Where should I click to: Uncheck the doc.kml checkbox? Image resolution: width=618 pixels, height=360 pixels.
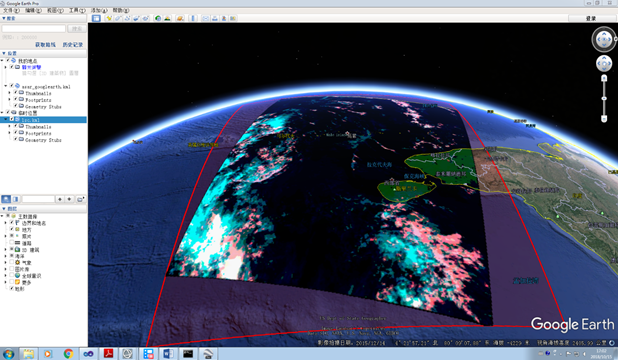point(12,119)
